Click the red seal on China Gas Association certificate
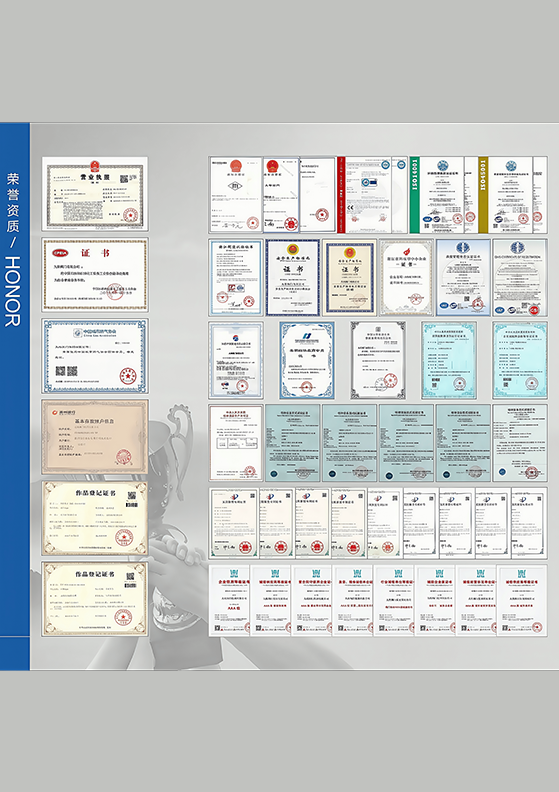This screenshot has height=792, width=559. point(128,376)
